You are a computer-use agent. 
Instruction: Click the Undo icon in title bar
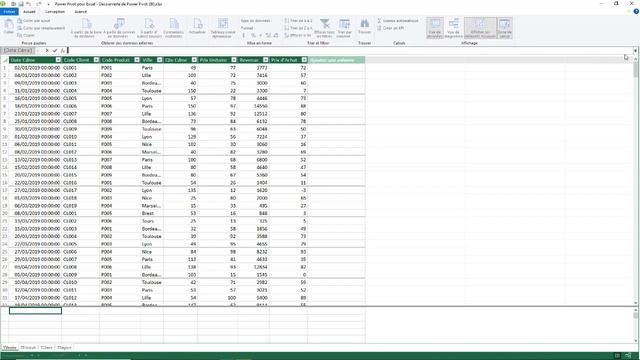[x=29, y=4]
